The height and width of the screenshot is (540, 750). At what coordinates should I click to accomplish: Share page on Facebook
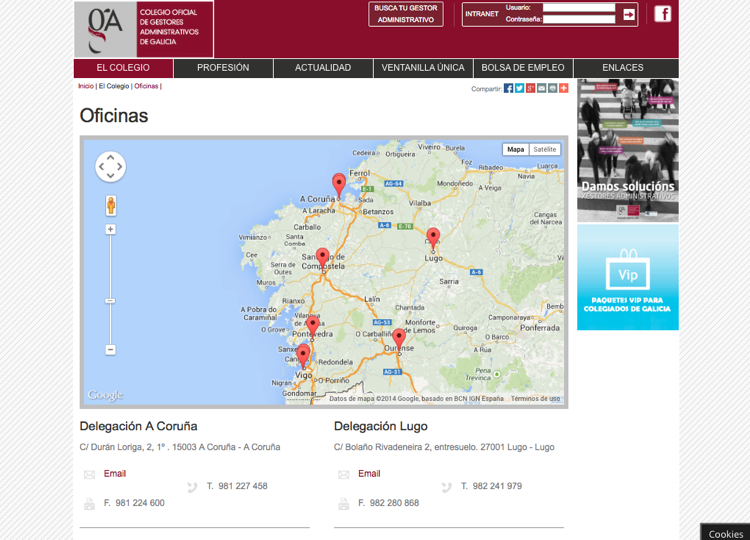tap(508, 88)
